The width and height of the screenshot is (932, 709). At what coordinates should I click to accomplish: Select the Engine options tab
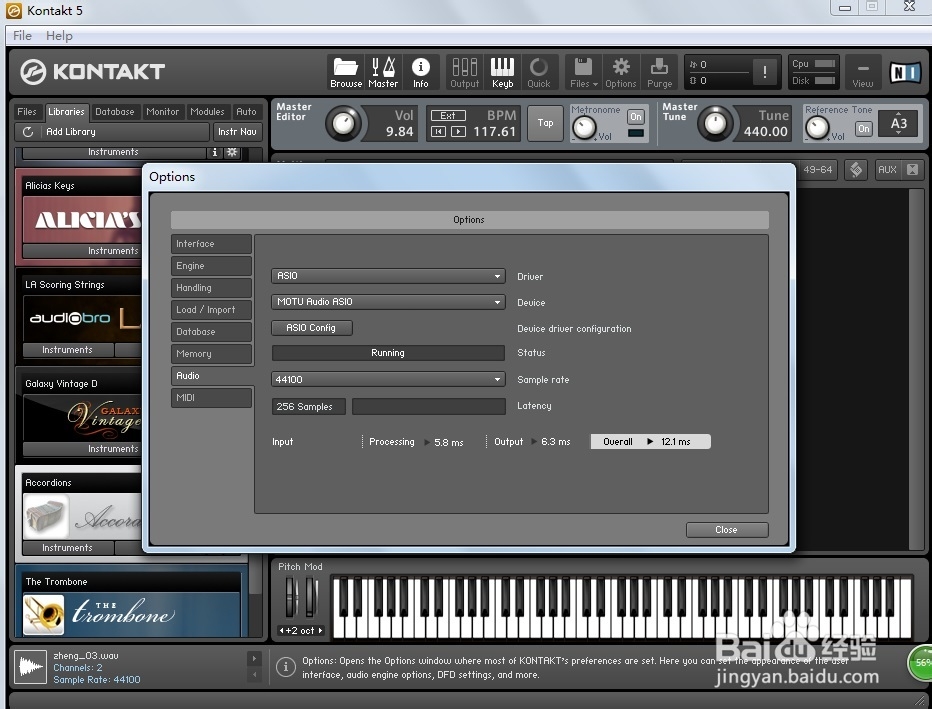pyautogui.click(x=212, y=266)
